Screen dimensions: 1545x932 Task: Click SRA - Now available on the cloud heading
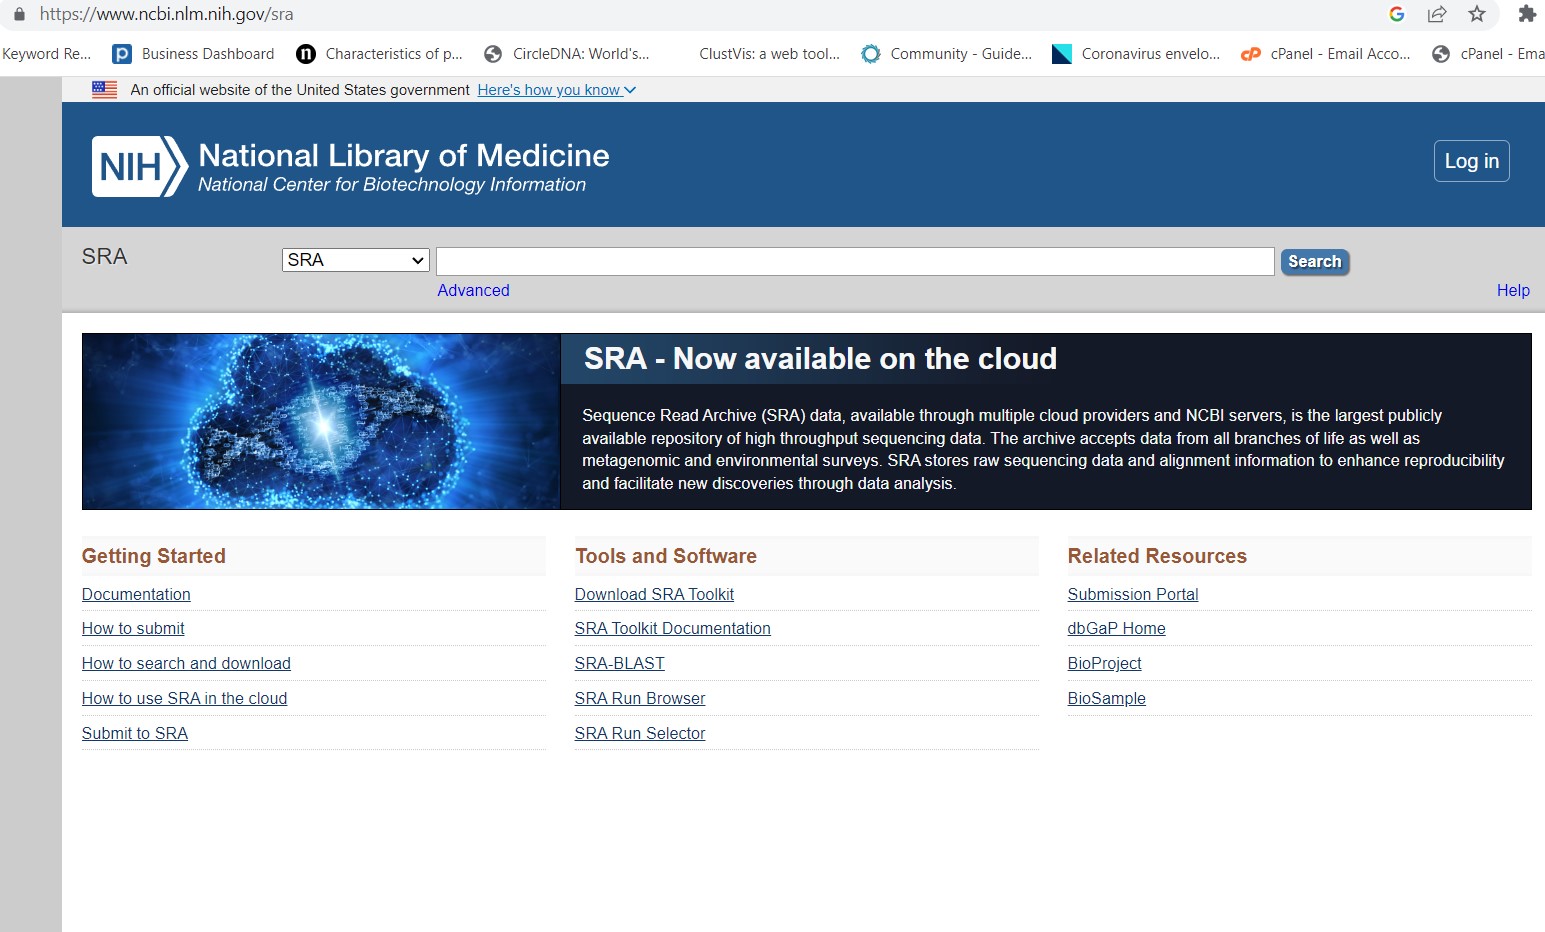pyautogui.click(x=820, y=358)
